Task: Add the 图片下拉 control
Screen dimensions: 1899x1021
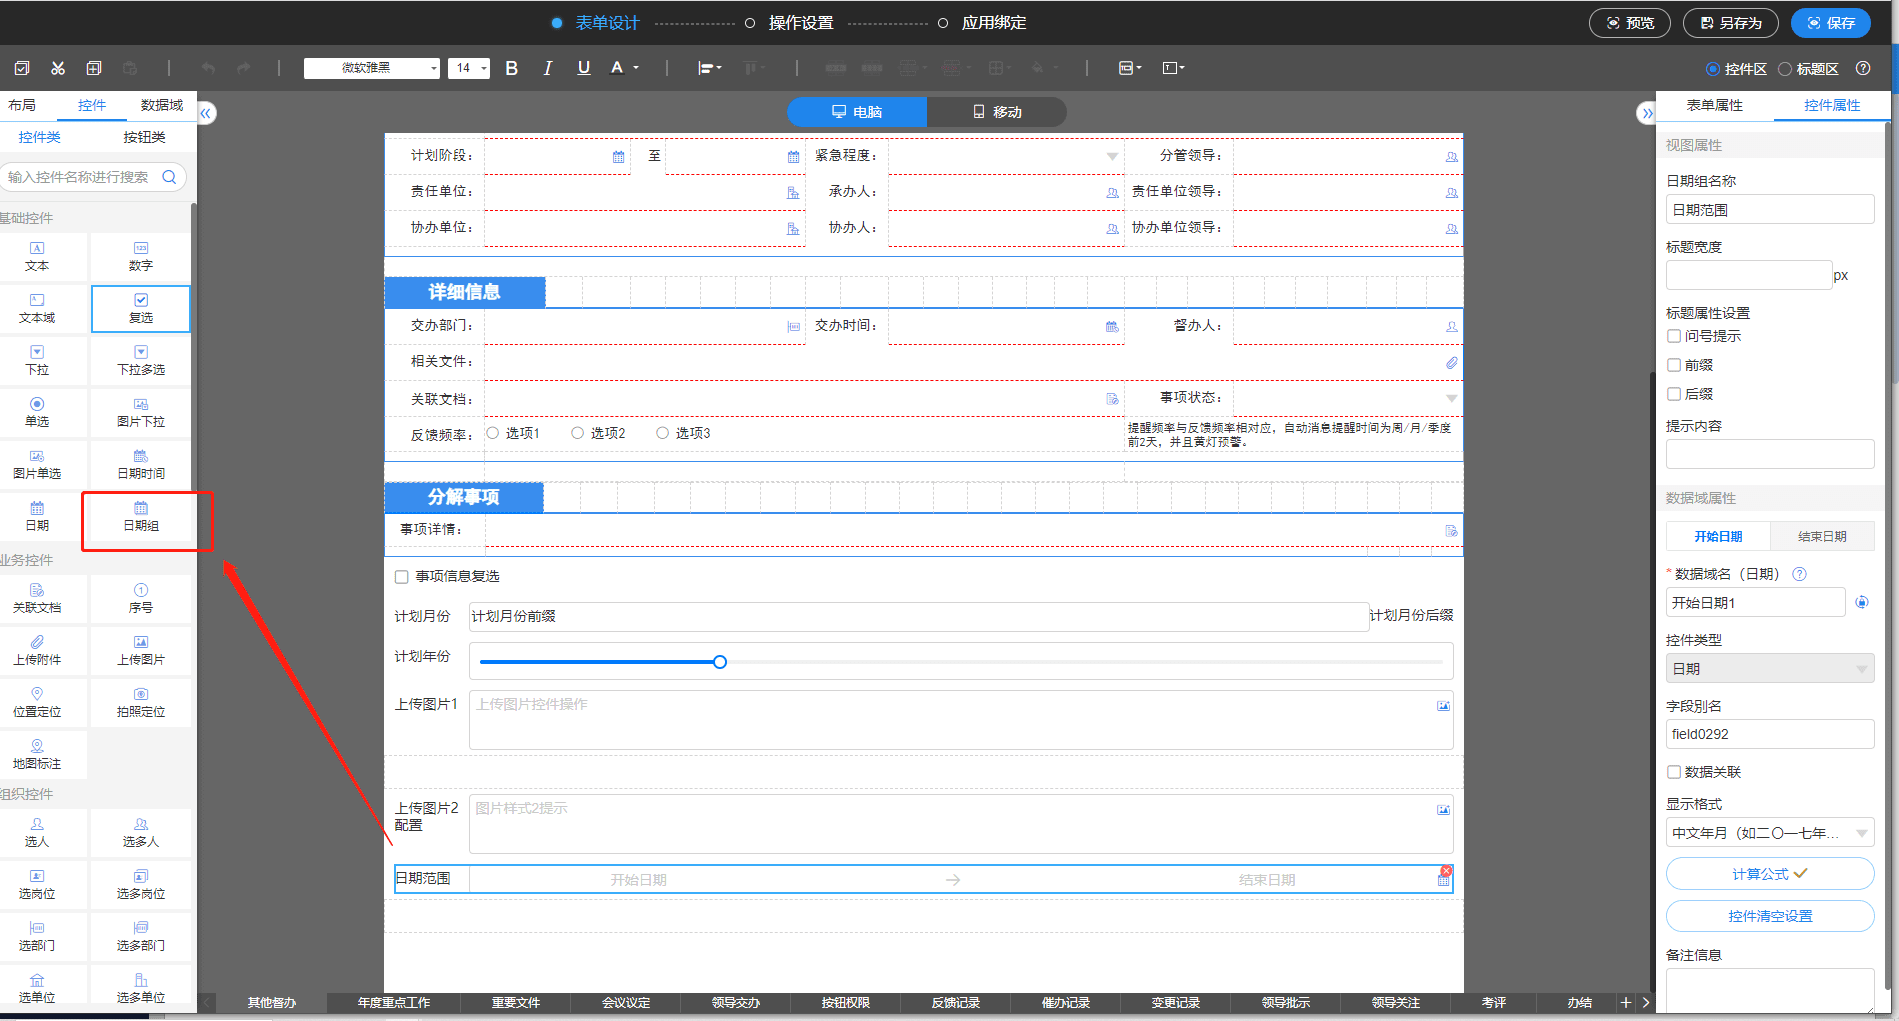Action: [141, 413]
